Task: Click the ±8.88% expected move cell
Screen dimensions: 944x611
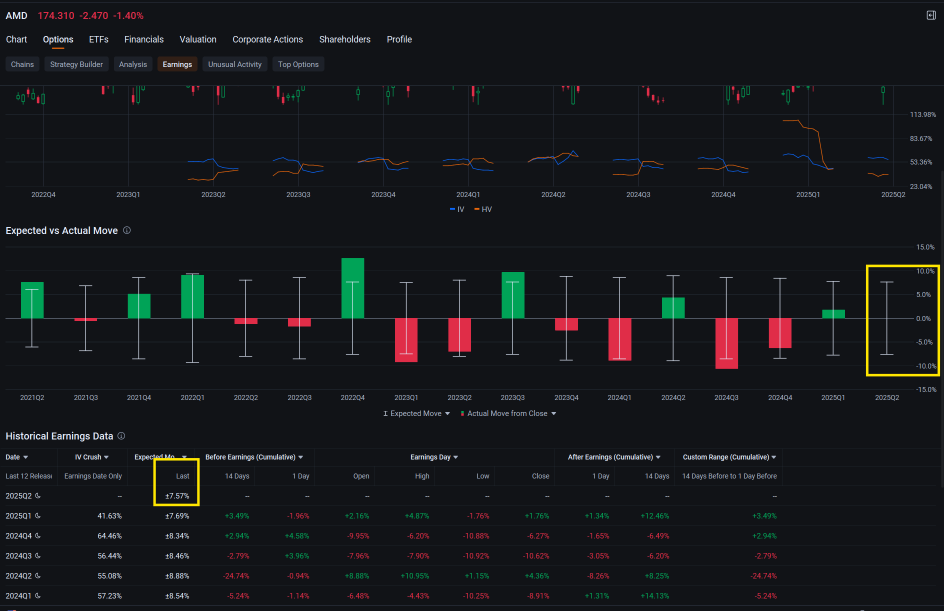Action: coord(177,576)
